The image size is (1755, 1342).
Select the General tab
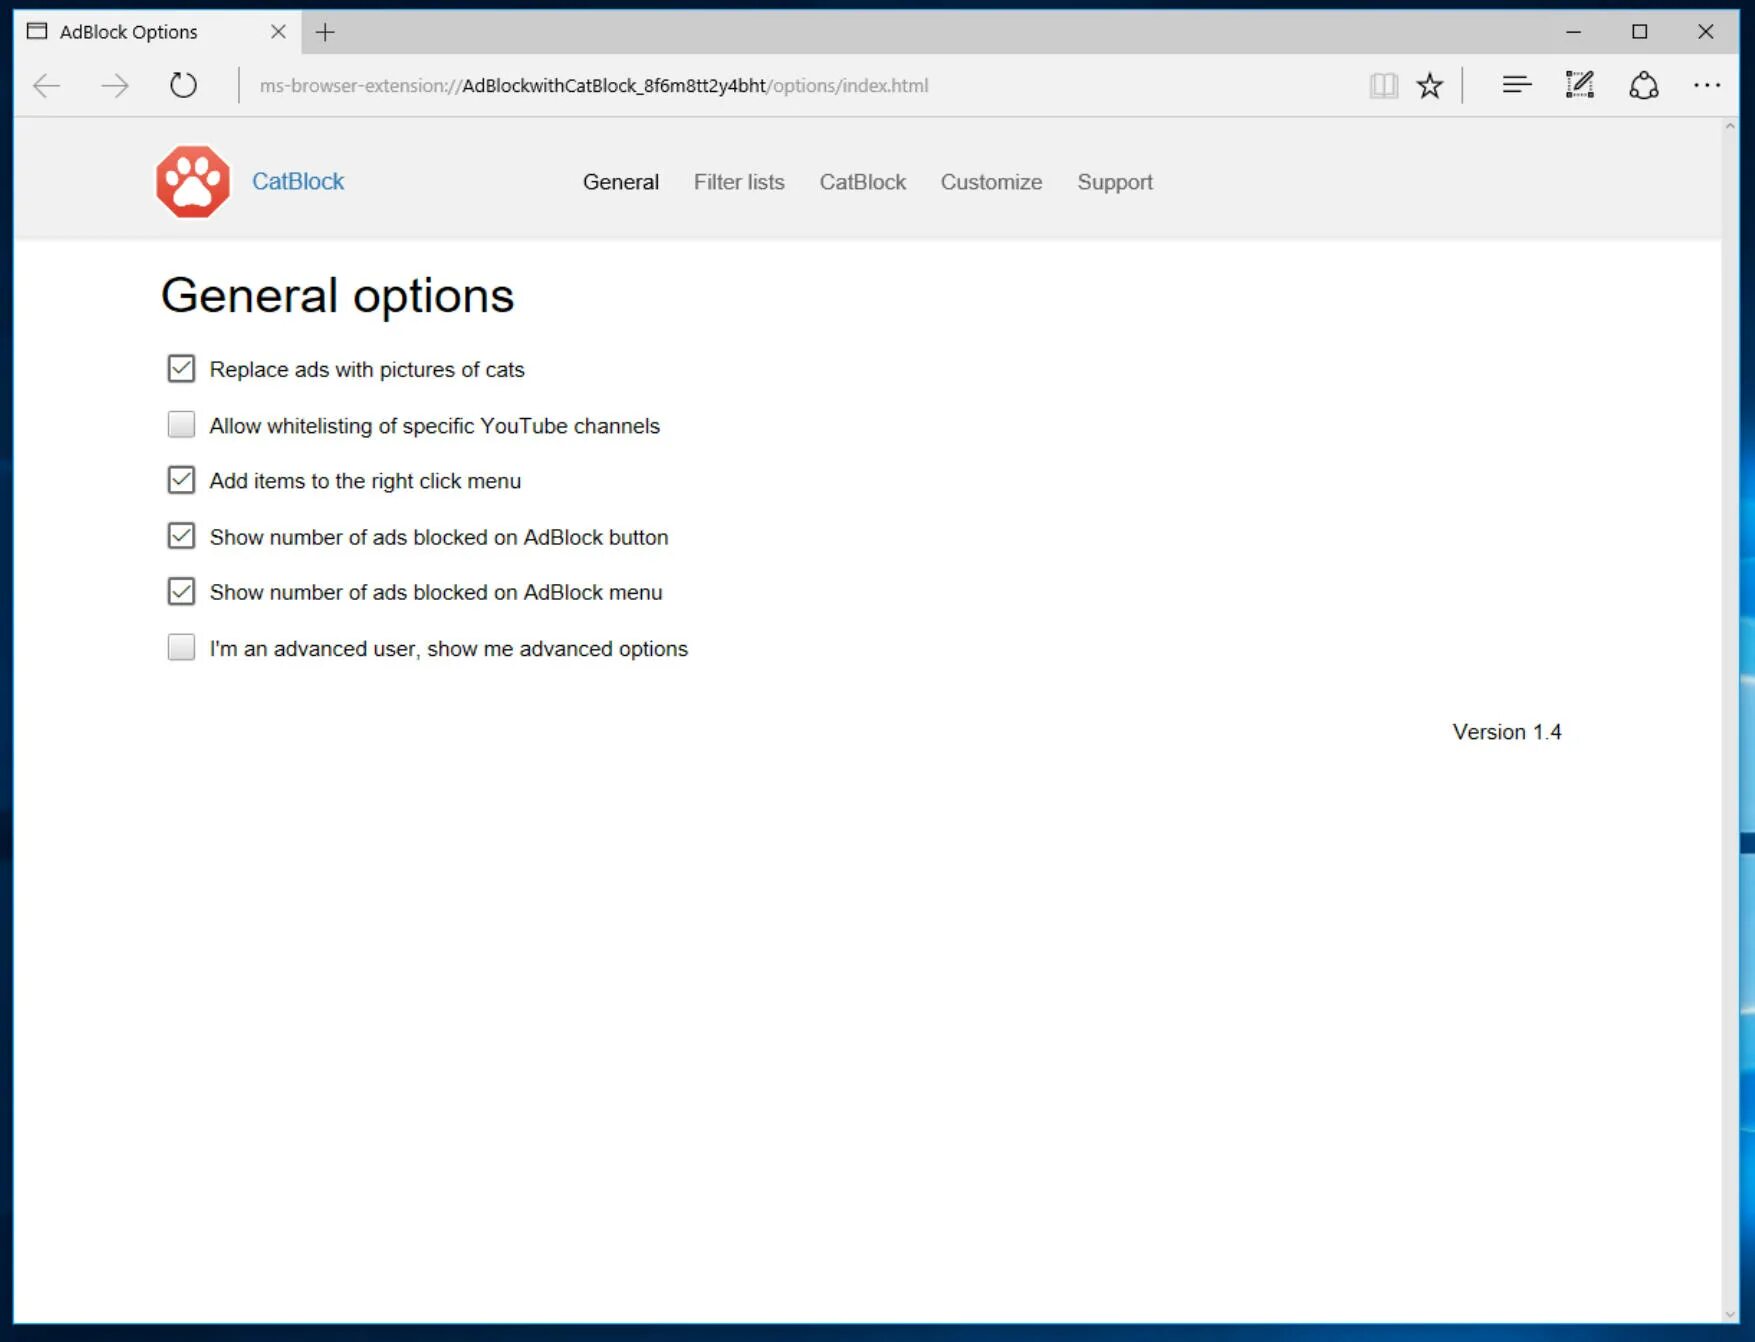pos(621,182)
